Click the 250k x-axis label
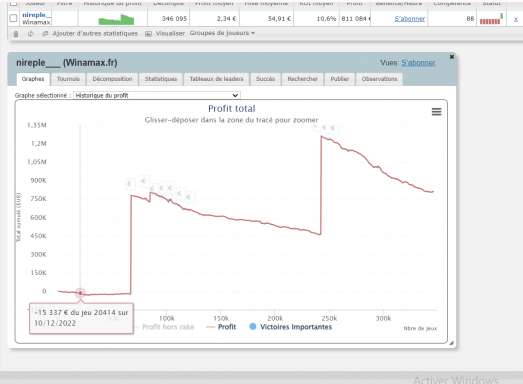 [x=329, y=318]
